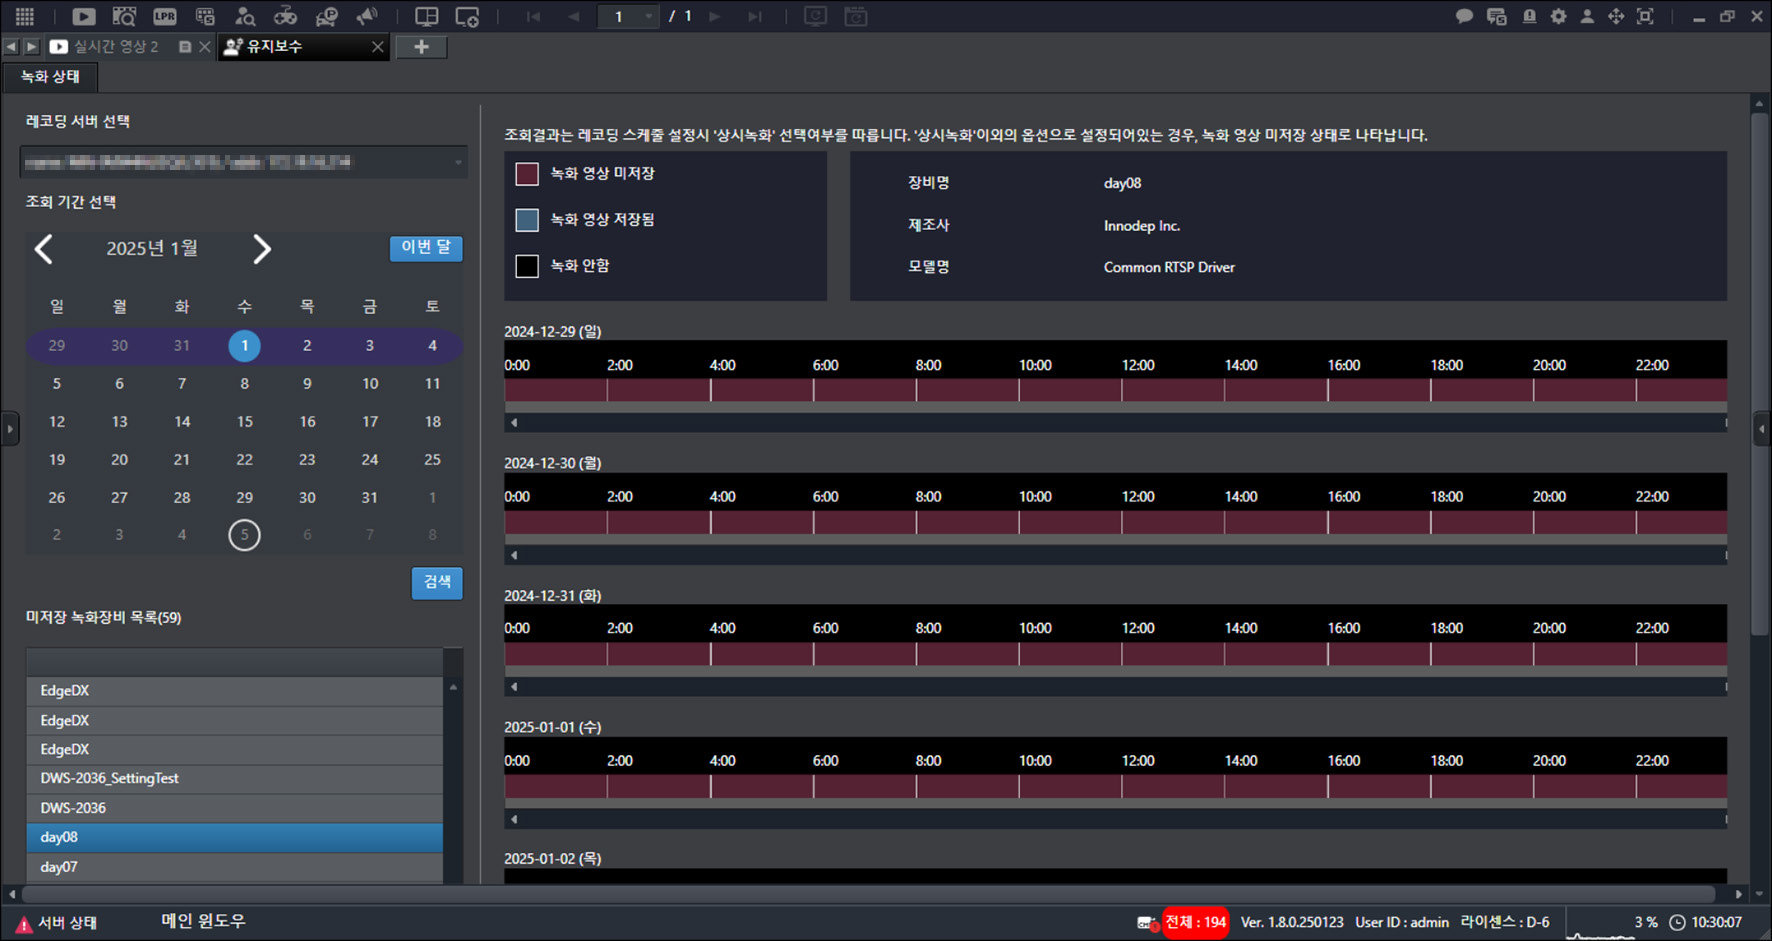Add a new tab with plus button
Viewport: 1772px width, 941px height.
point(421,47)
